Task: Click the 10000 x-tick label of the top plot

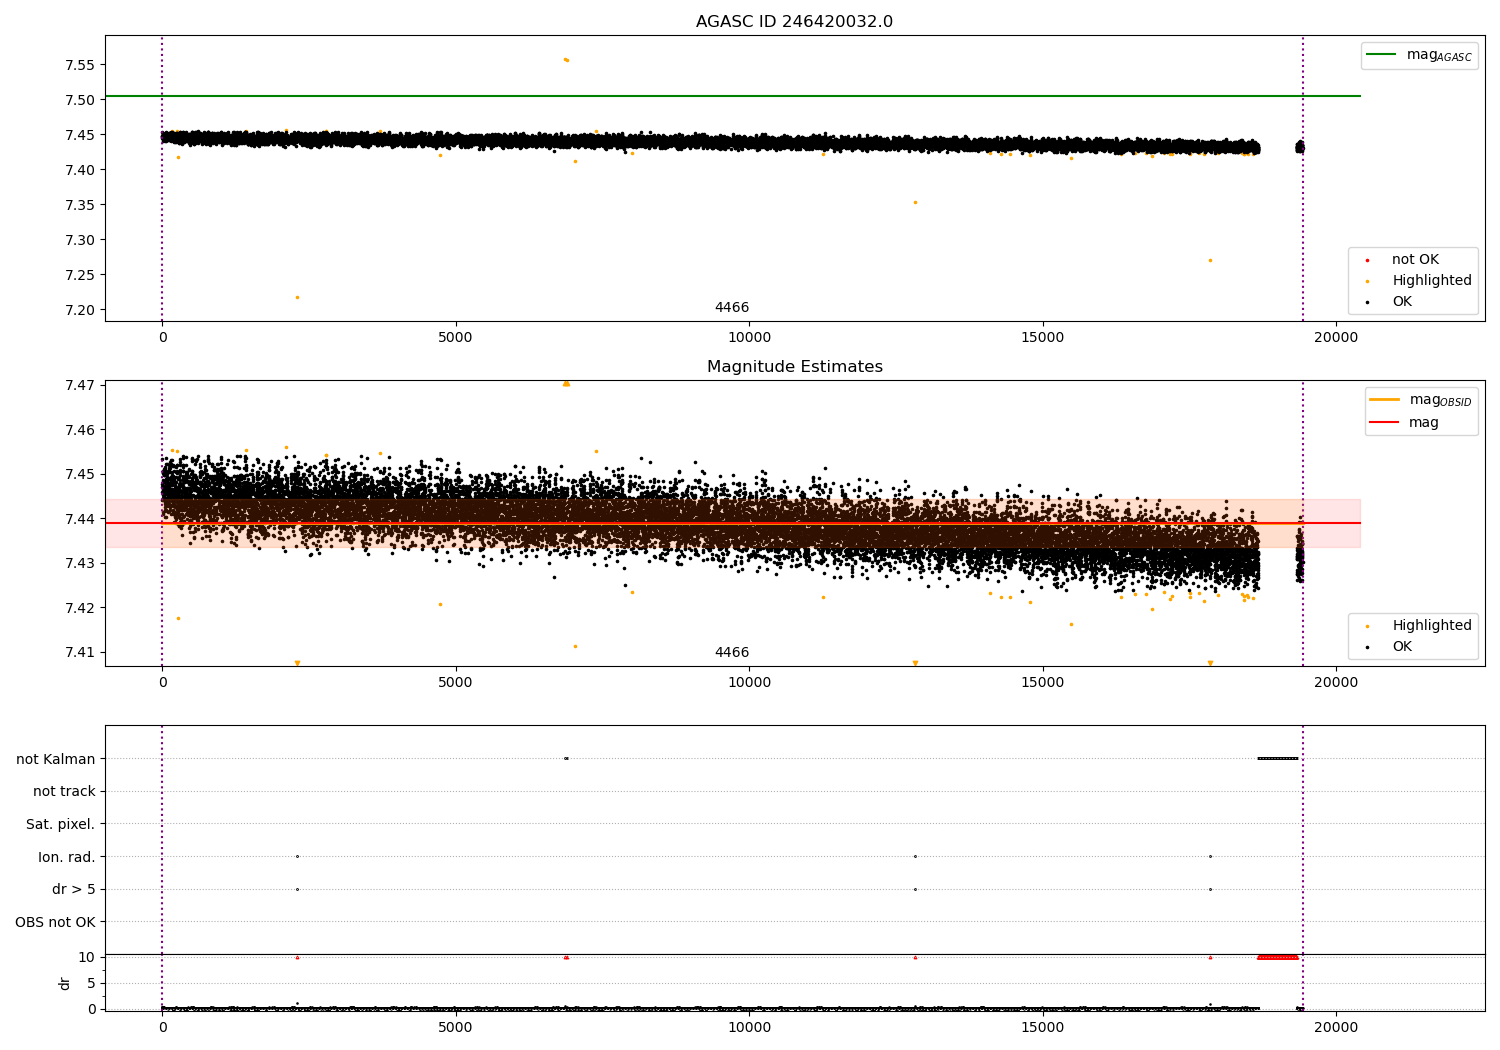Action: click(749, 337)
